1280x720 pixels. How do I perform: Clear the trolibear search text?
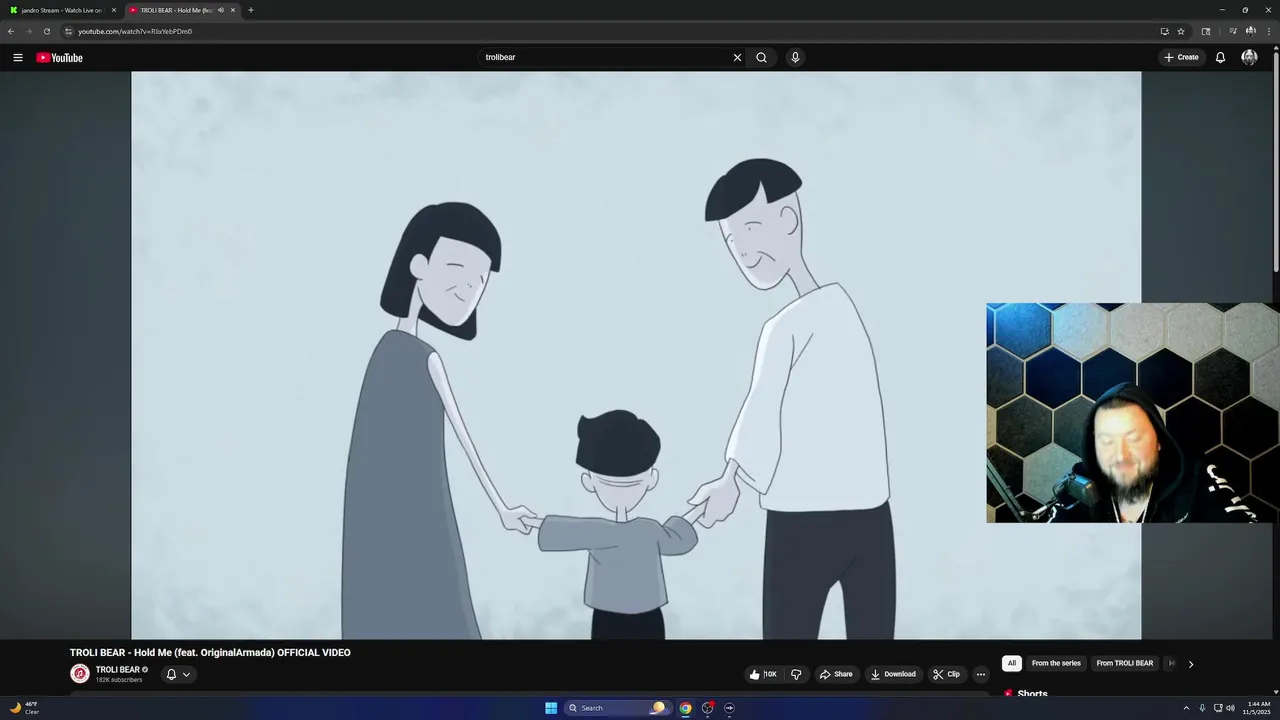point(737,57)
